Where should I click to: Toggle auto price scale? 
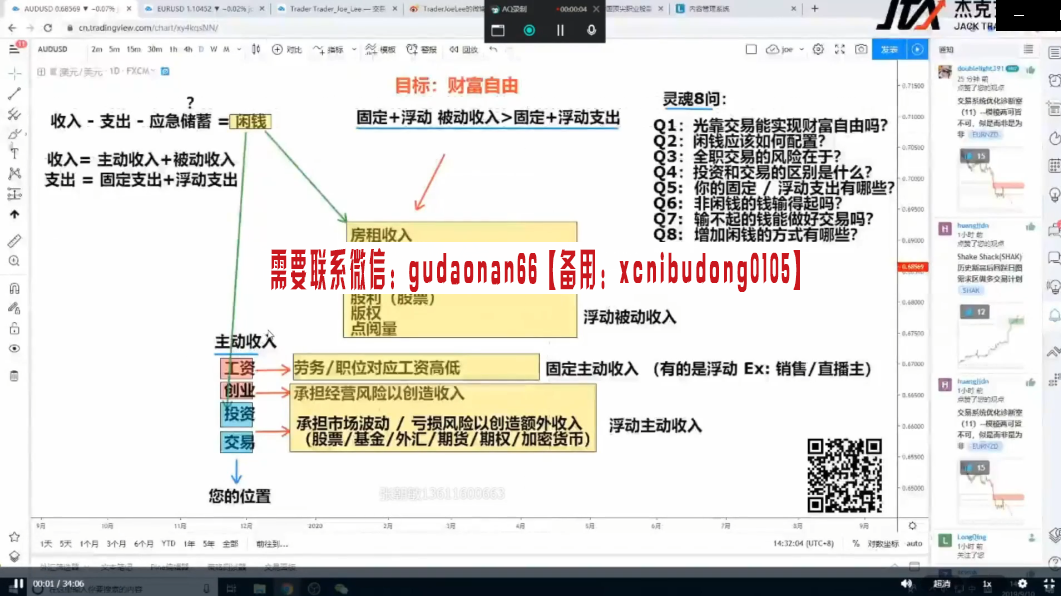tap(914, 544)
